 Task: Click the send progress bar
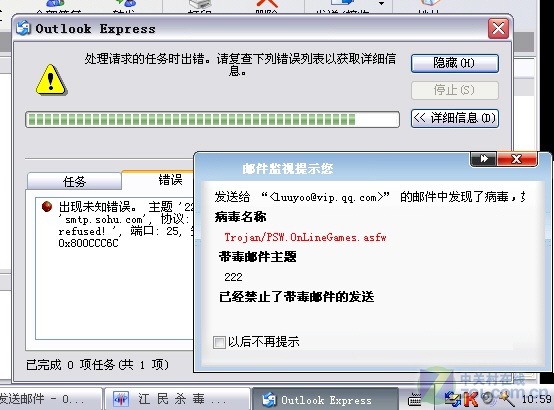[x=212, y=119]
